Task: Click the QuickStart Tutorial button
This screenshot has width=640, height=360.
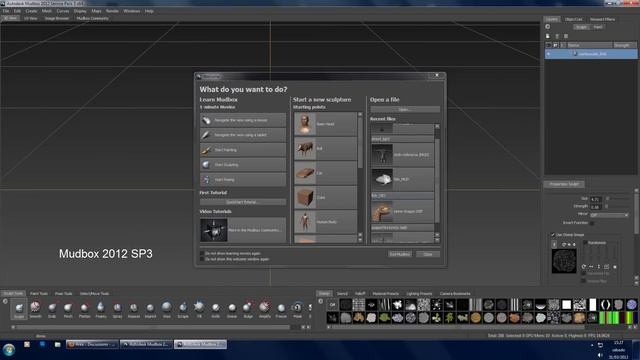Action: tap(243, 202)
